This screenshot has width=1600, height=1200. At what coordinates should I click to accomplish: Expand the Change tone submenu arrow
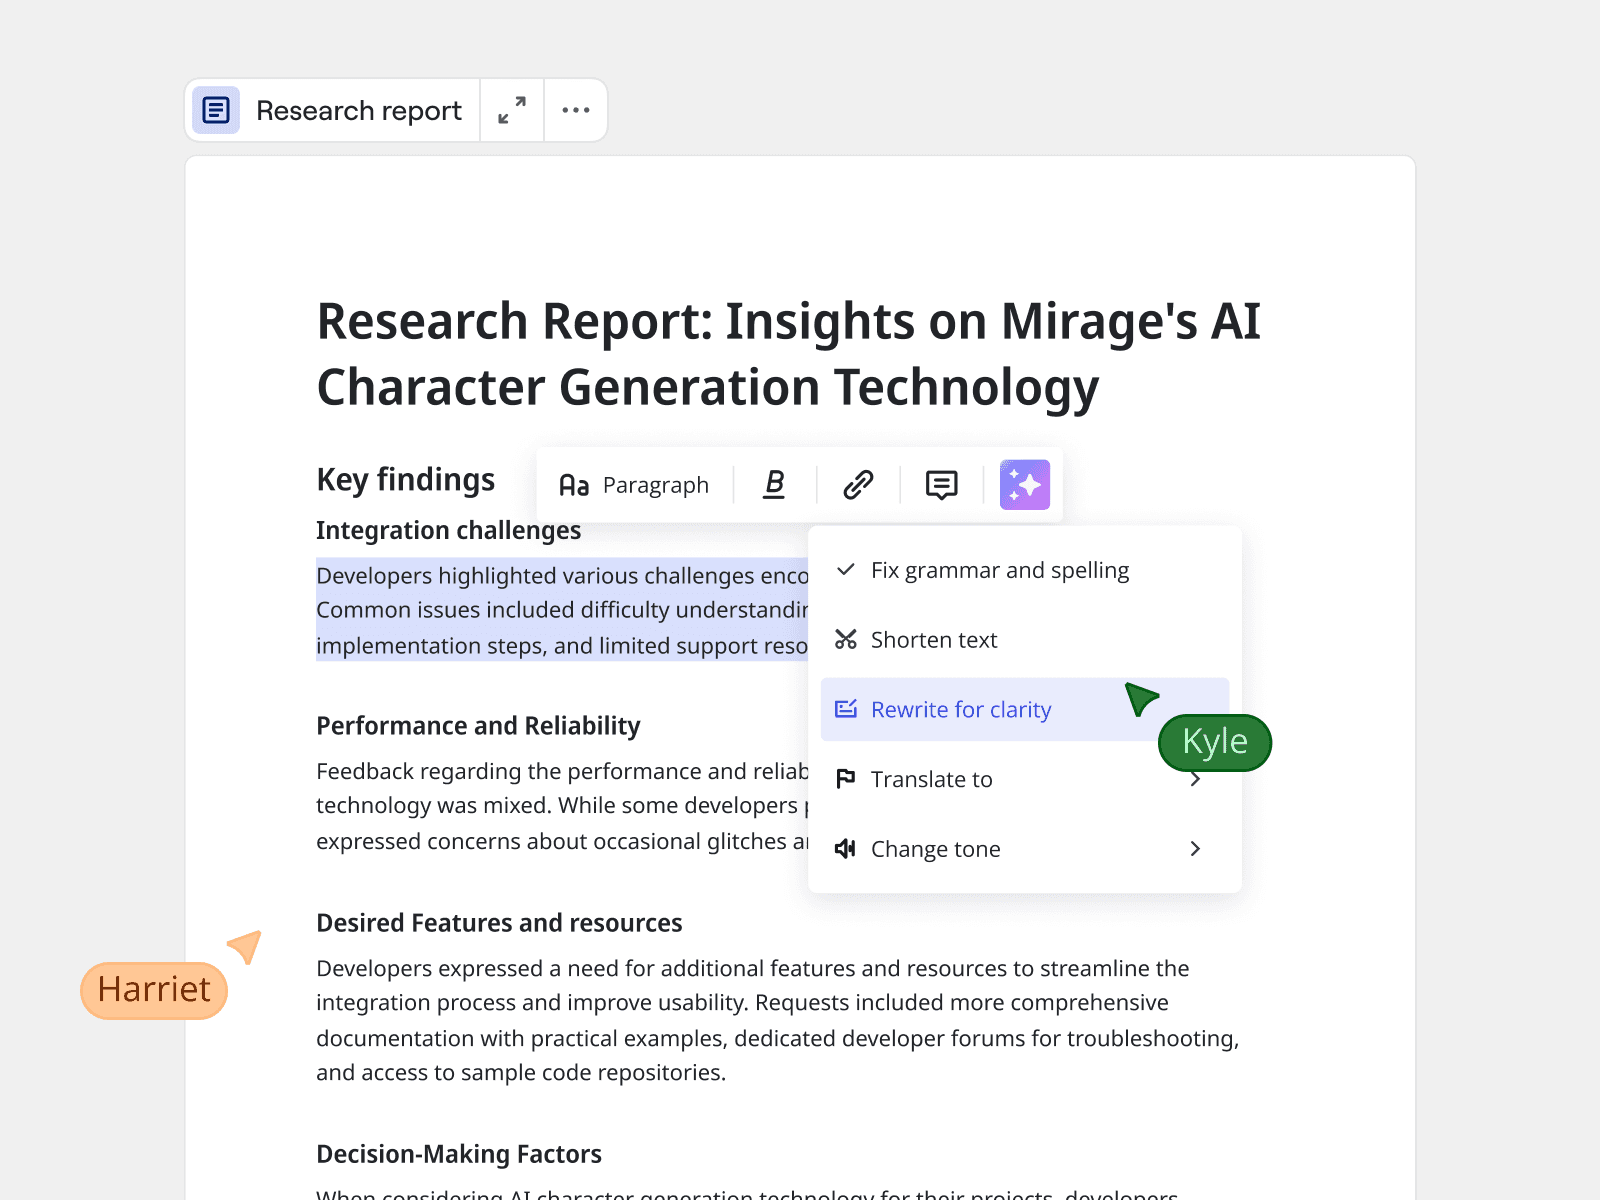[1195, 849]
